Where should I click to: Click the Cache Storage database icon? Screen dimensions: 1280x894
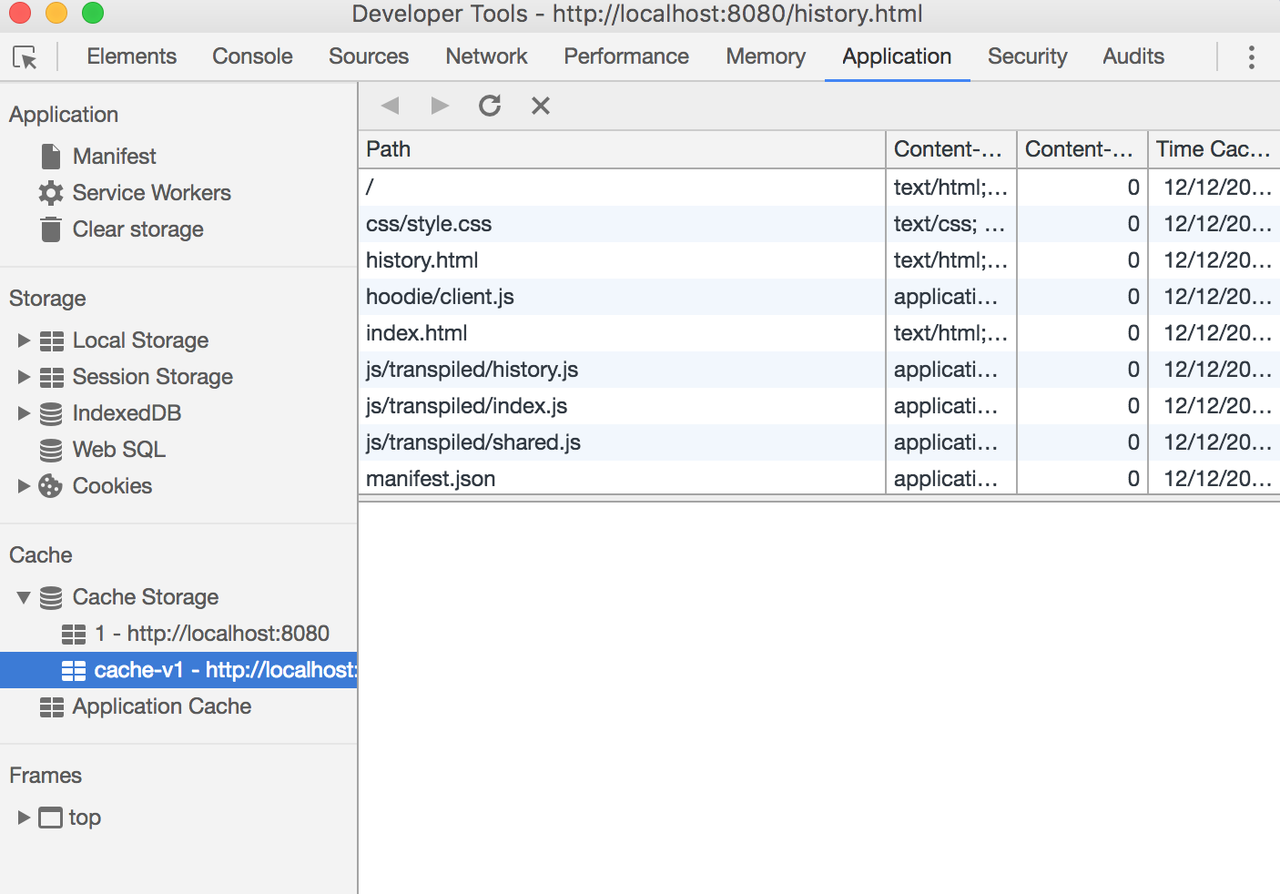pyautogui.click(x=51, y=597)
